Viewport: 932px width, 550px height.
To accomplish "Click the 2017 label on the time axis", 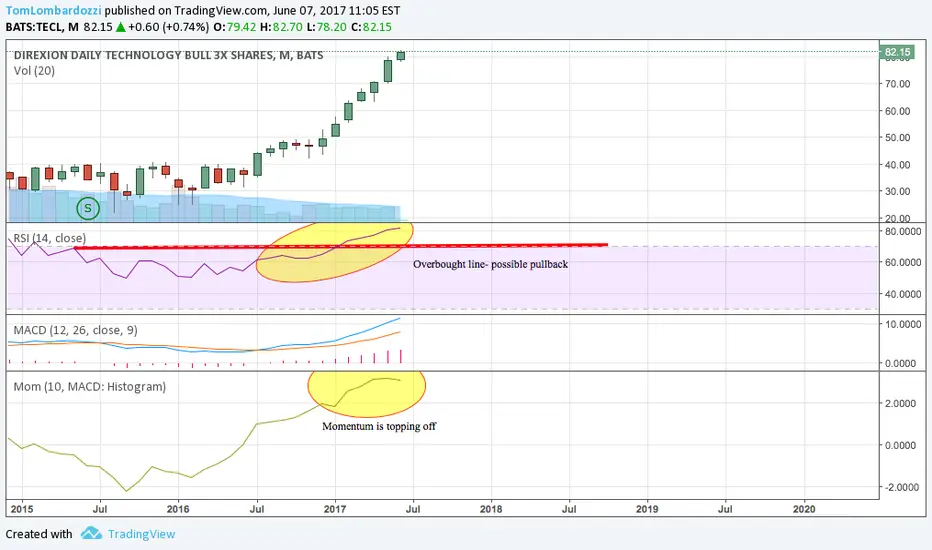I will (x=335, y=509).
